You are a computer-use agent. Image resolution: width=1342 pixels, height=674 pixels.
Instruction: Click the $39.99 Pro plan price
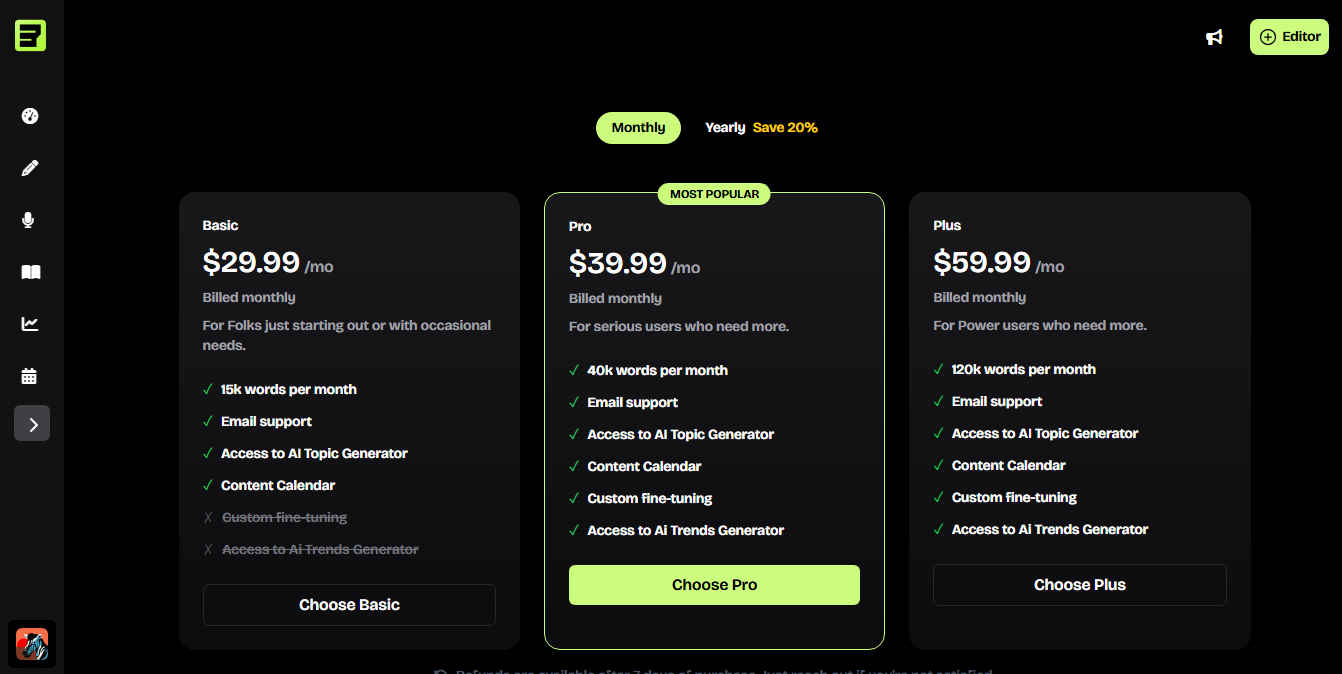[x=618, y=263]
